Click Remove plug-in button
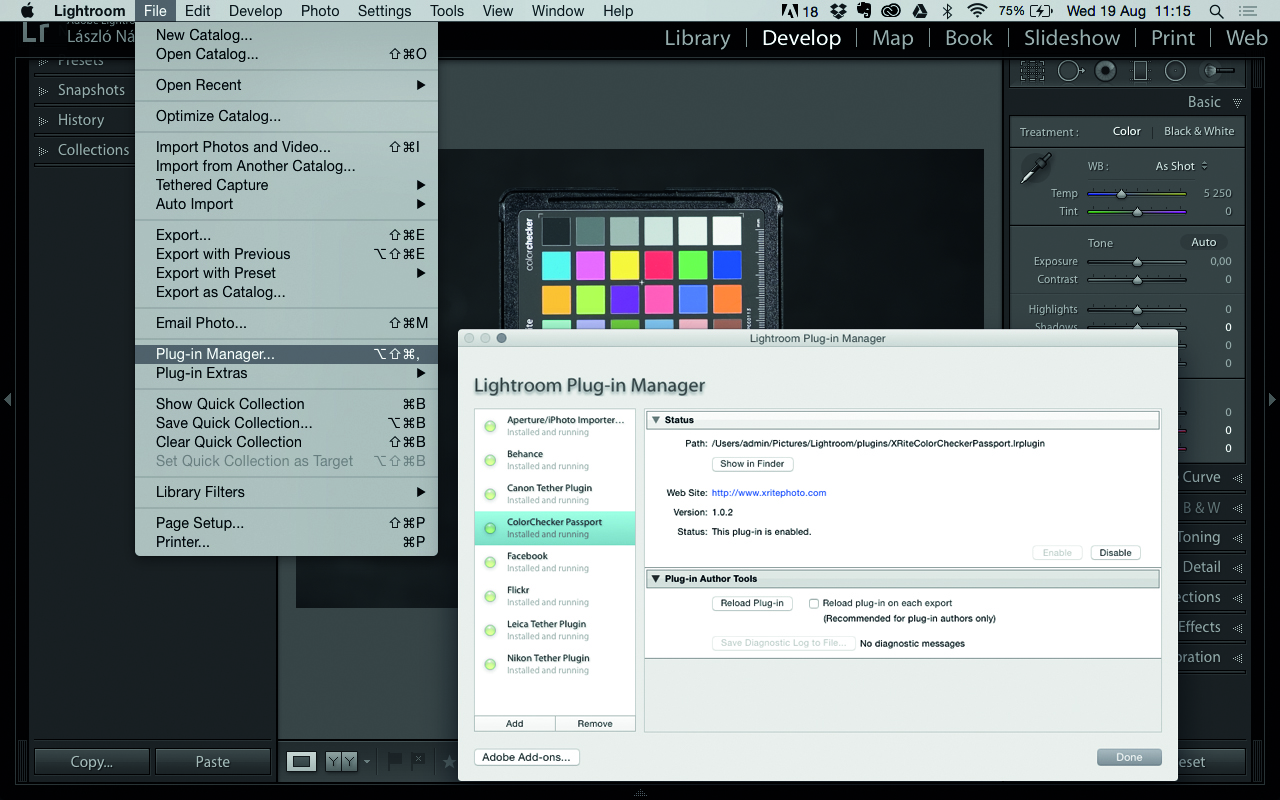 pos(595,723)
